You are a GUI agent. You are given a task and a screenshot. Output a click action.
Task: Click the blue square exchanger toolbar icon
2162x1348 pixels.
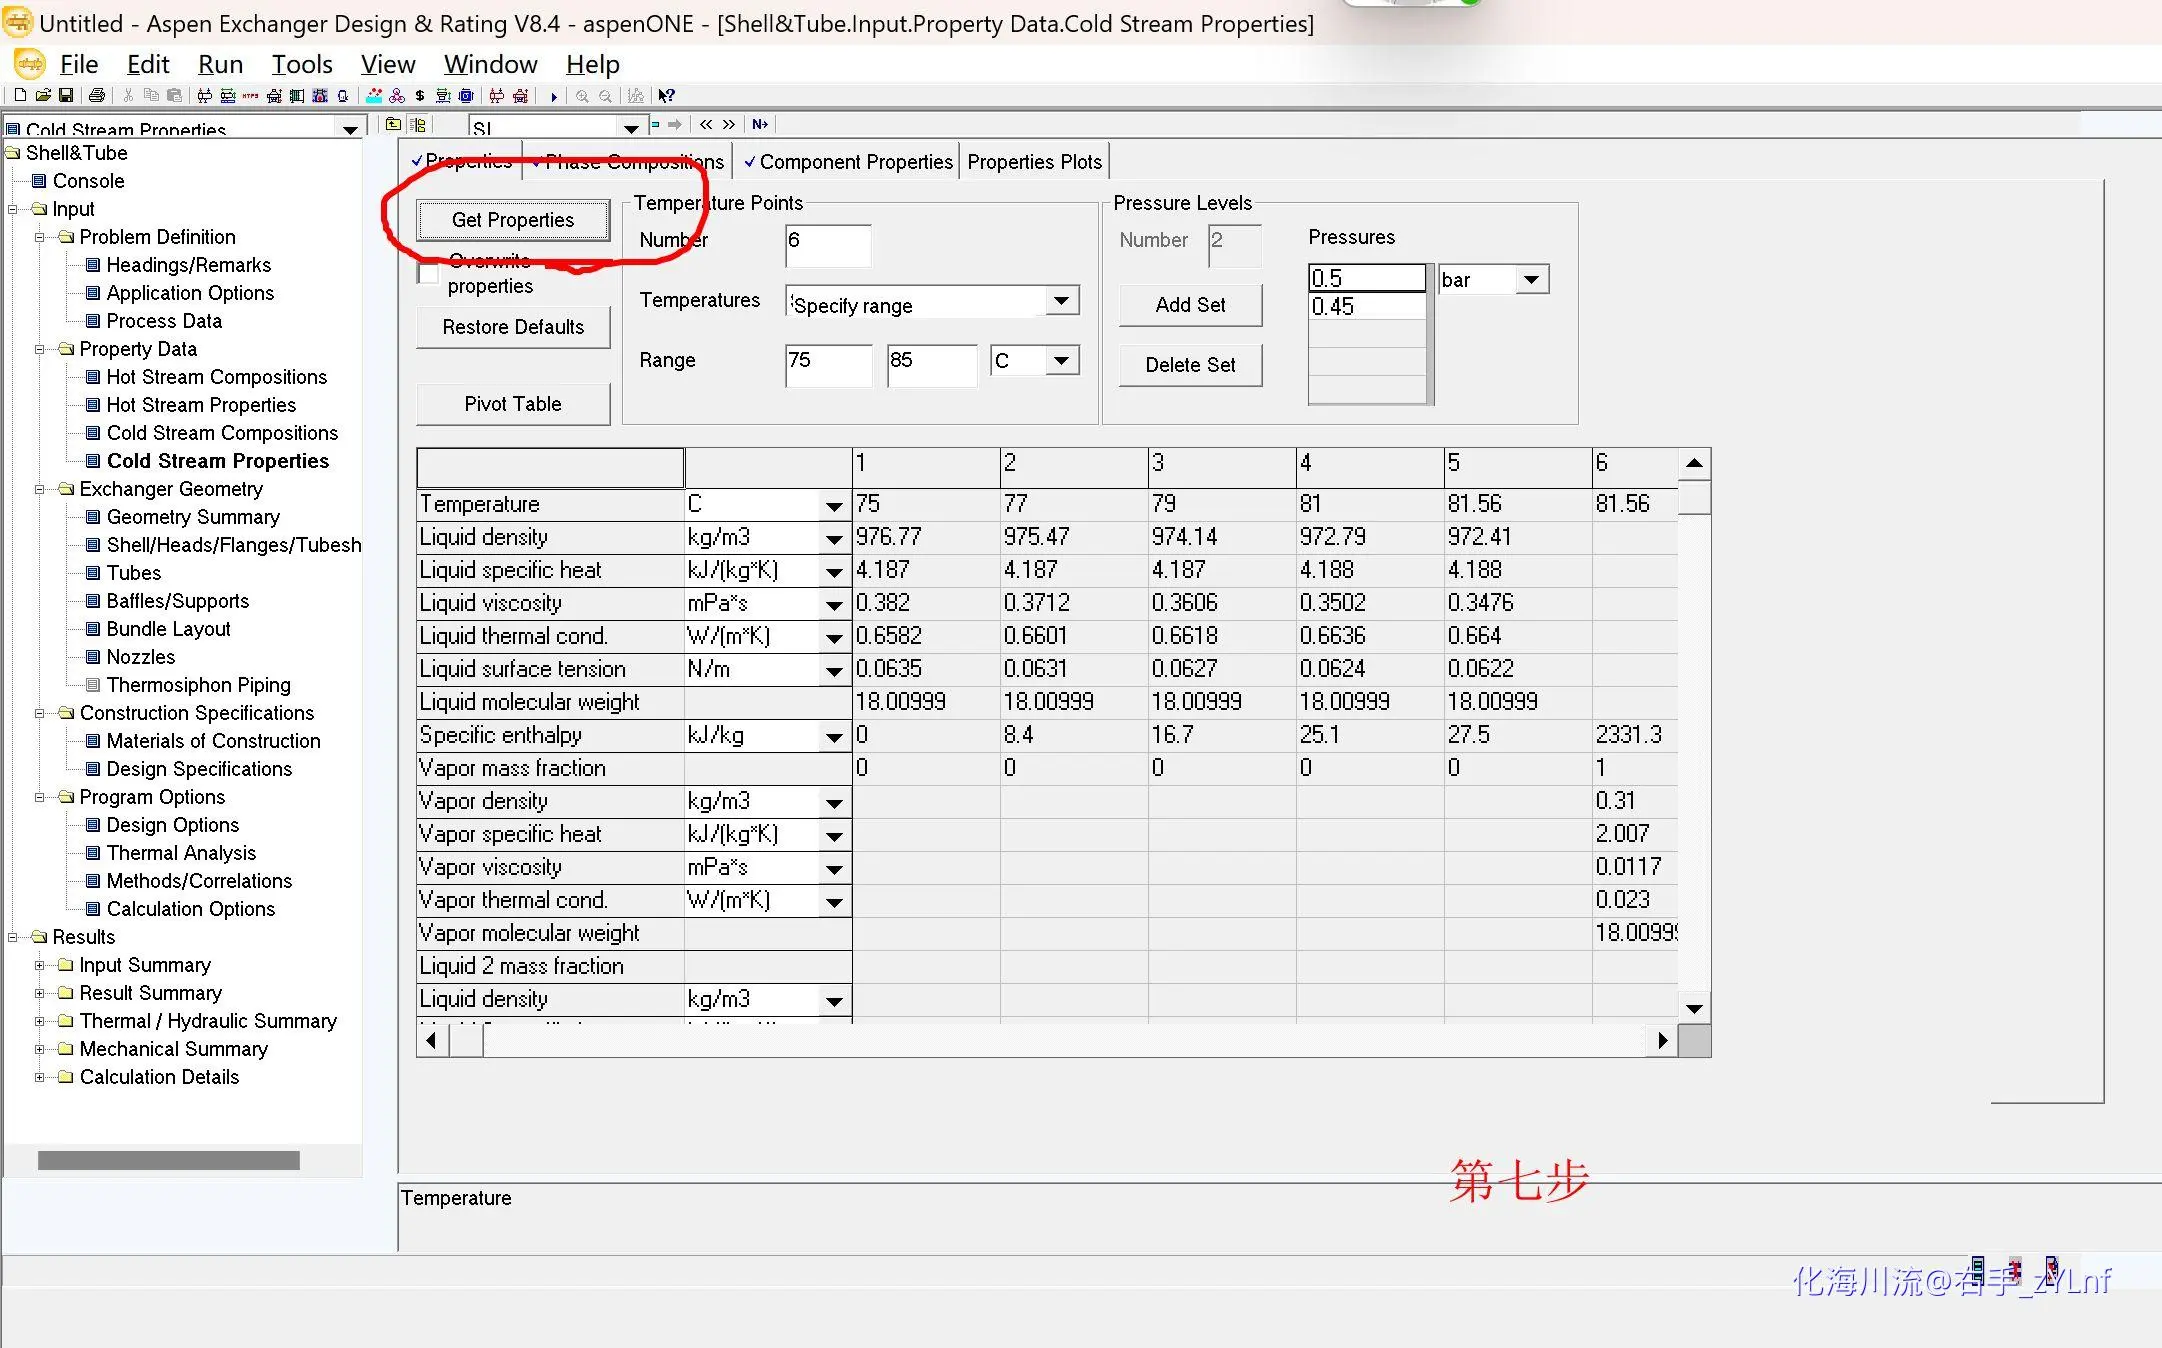tap(466, 95)
